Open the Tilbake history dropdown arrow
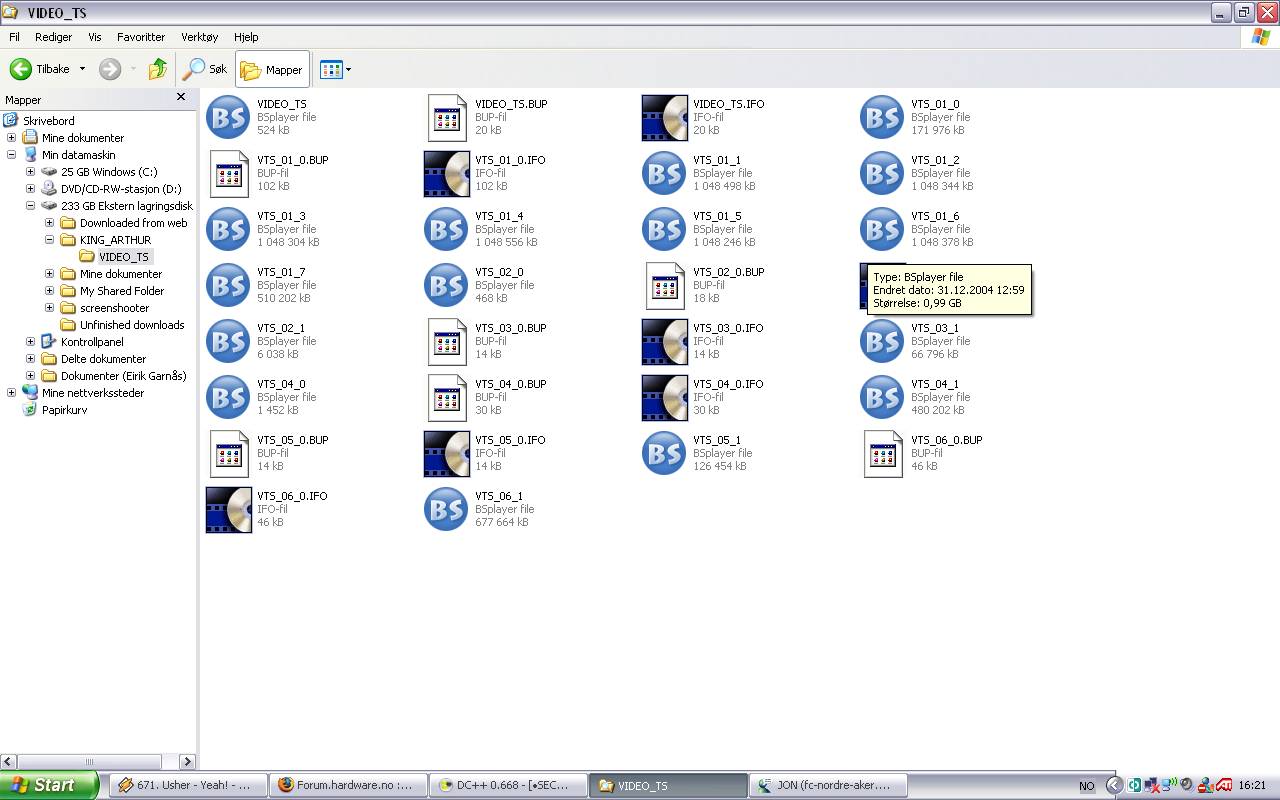The image size is (1280, 800). [82, 69]
